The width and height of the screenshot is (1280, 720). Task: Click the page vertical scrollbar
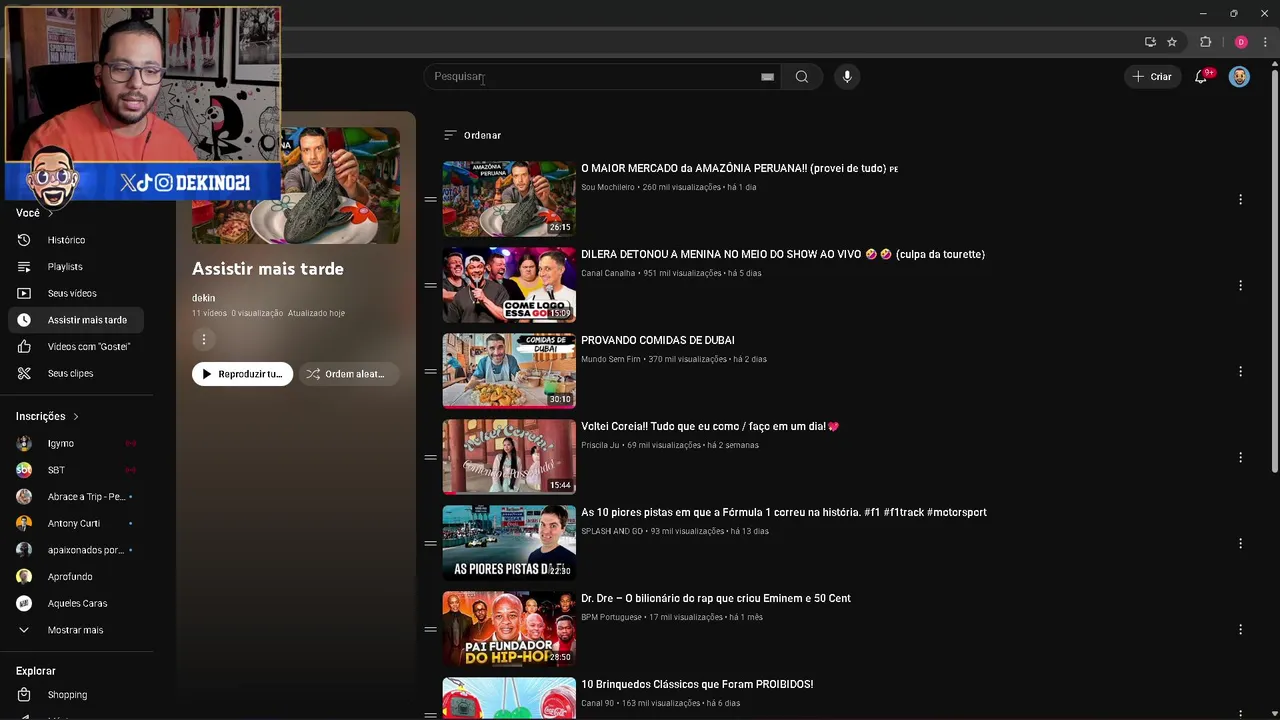1274,270
